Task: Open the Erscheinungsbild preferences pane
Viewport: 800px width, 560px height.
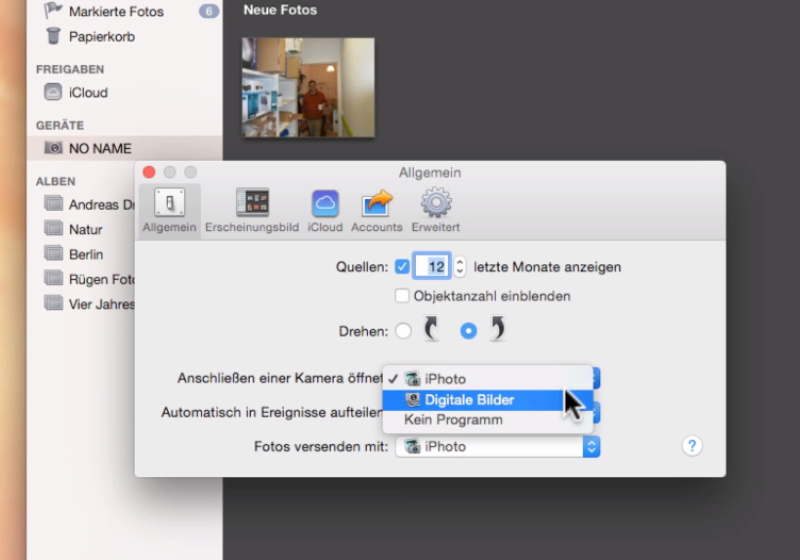Action: (x=252, y=210)
